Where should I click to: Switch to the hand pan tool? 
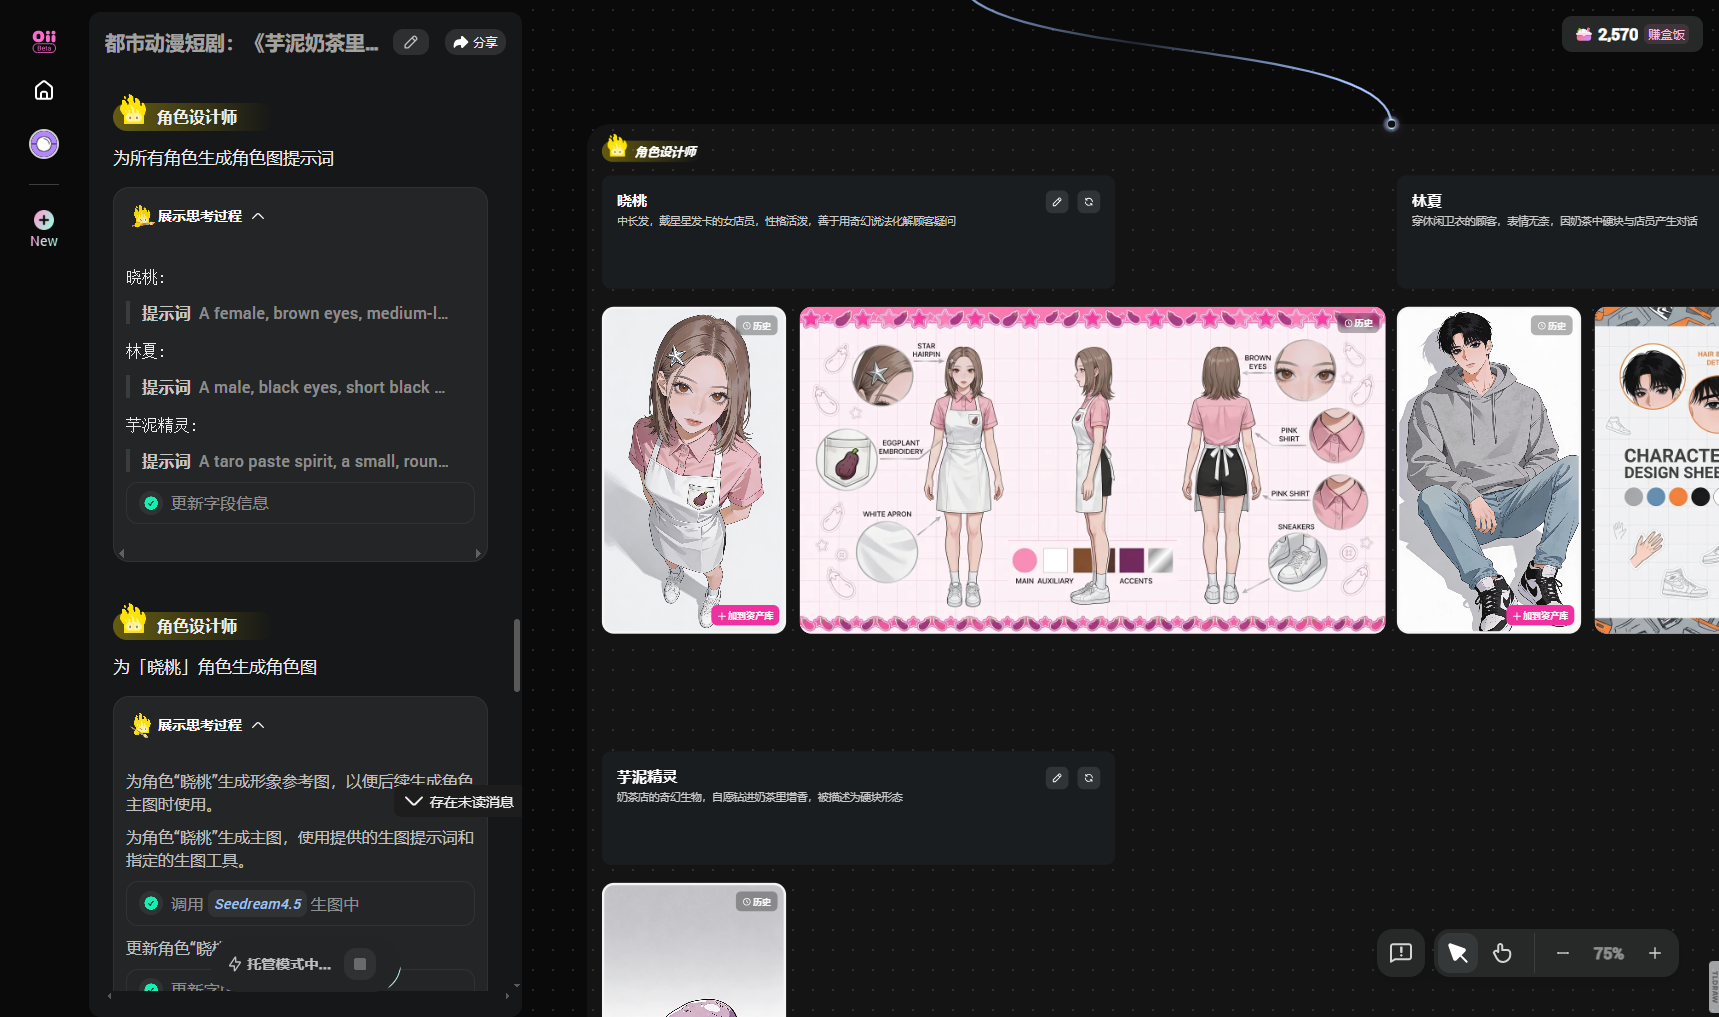click(x=1502, y=953)
